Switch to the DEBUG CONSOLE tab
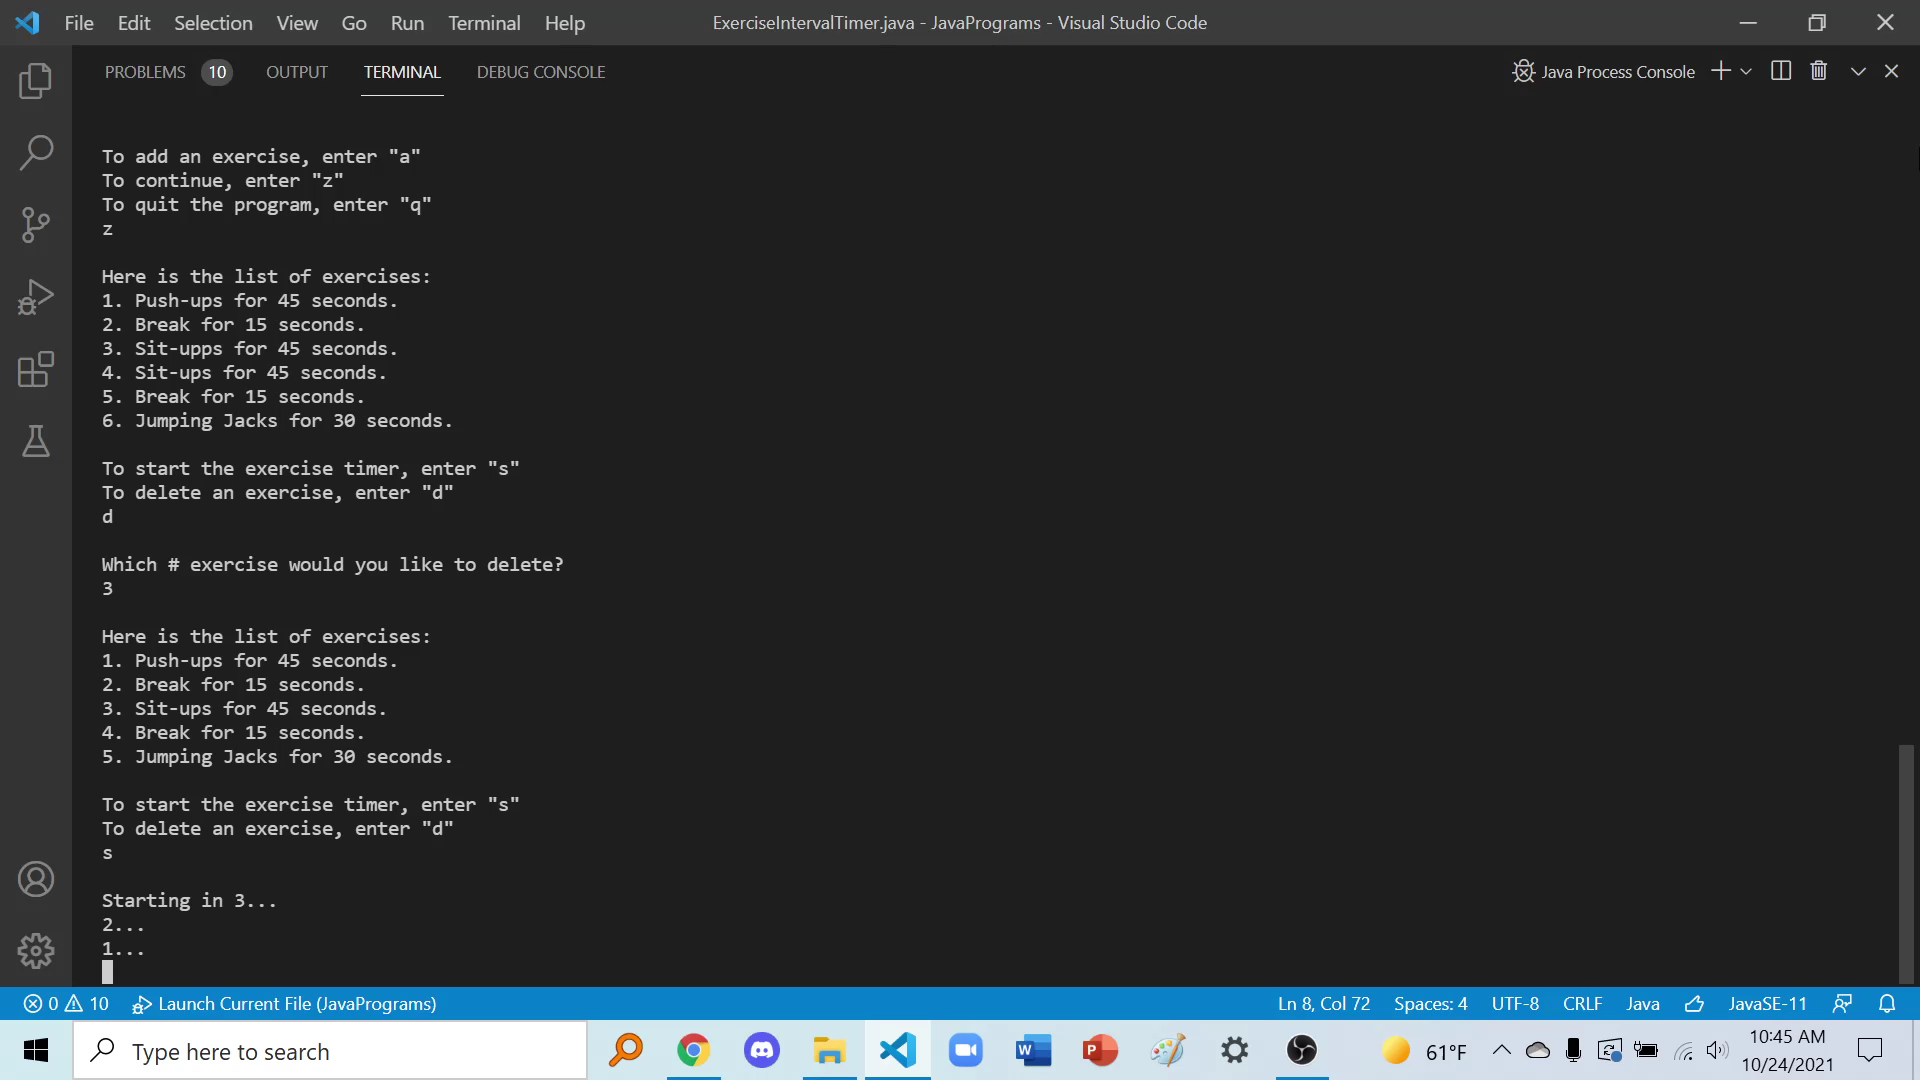The height and width of the screenshot is (1080, 1920). (541, 72)
